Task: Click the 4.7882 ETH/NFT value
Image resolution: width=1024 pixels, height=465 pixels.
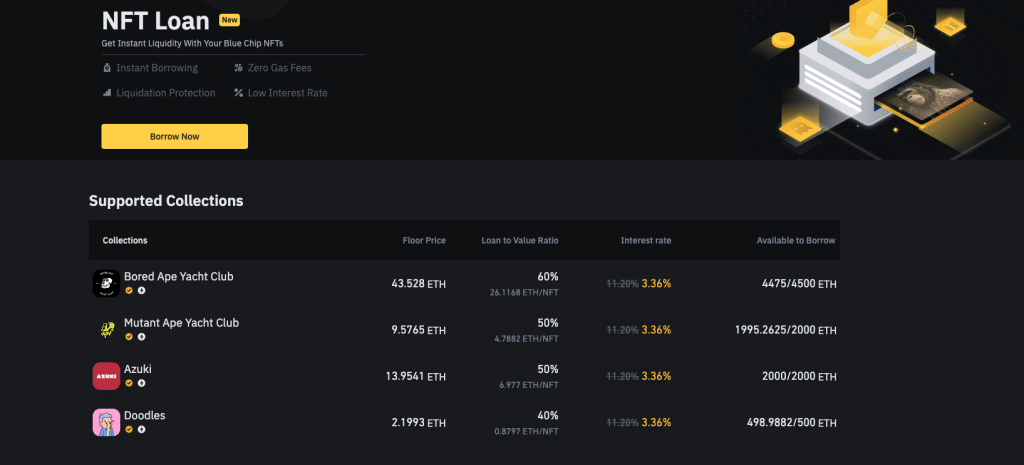Action: (526, 339)
